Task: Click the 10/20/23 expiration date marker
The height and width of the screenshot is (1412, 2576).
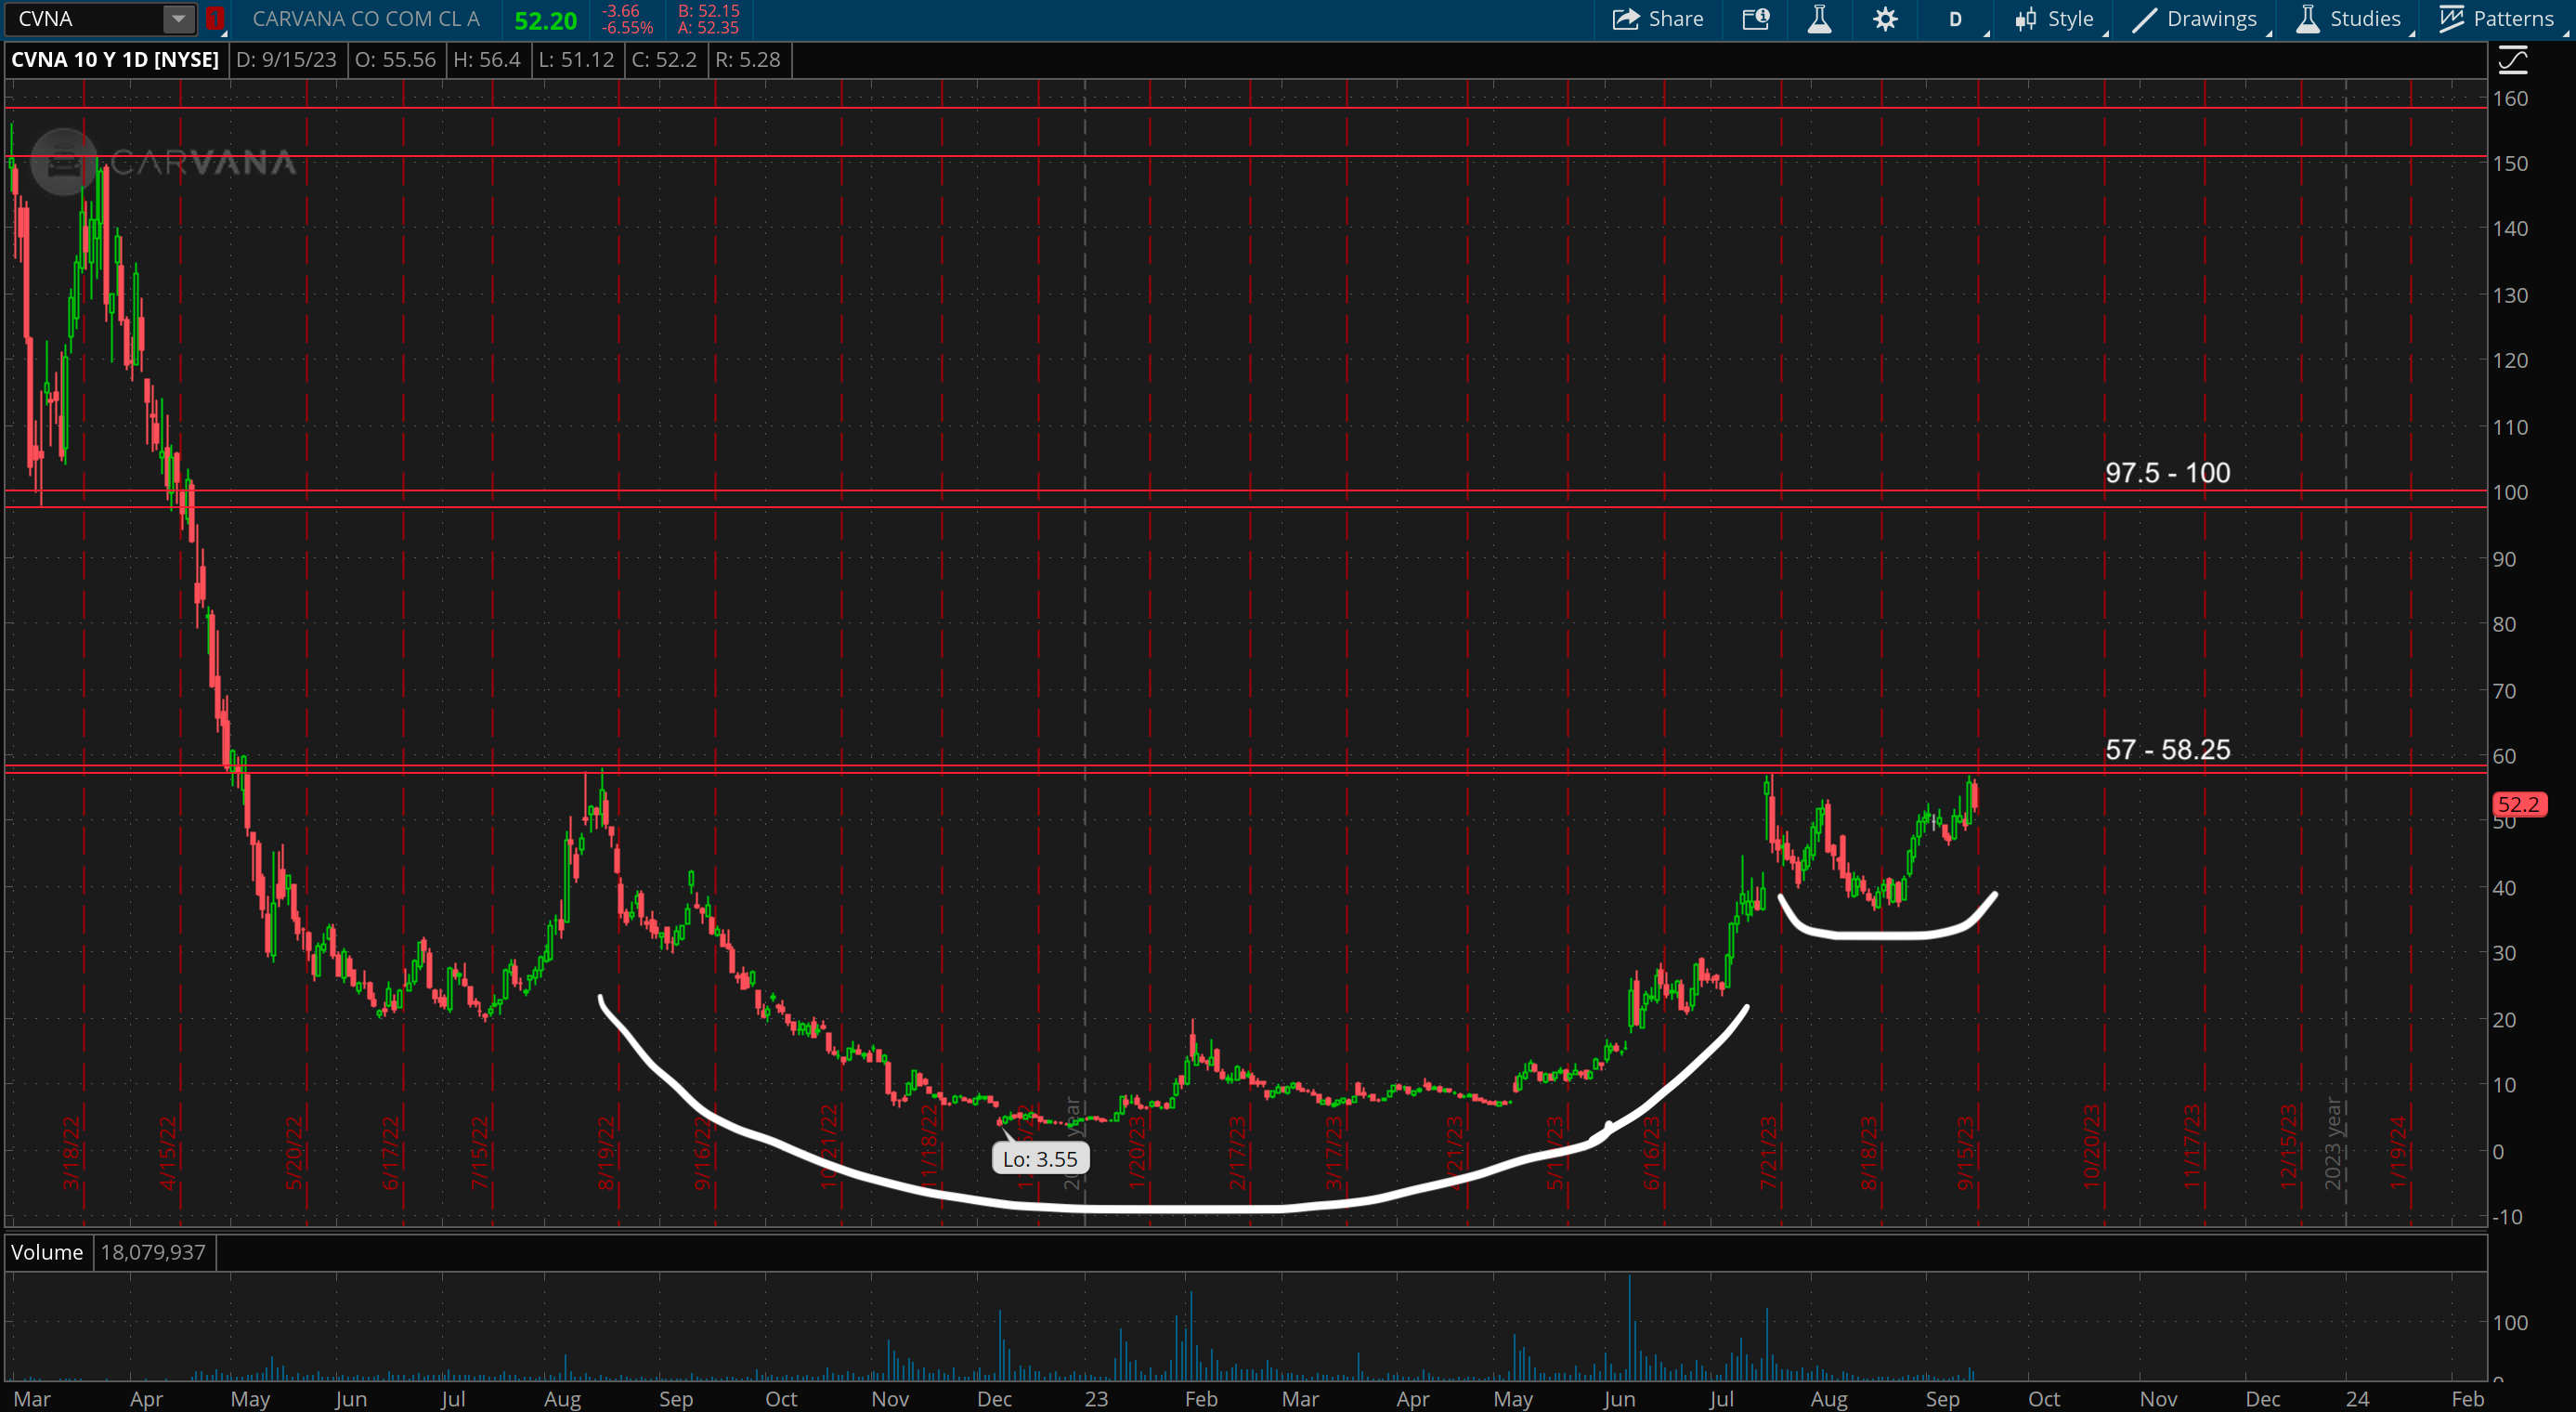Action: [2092, 1146]
